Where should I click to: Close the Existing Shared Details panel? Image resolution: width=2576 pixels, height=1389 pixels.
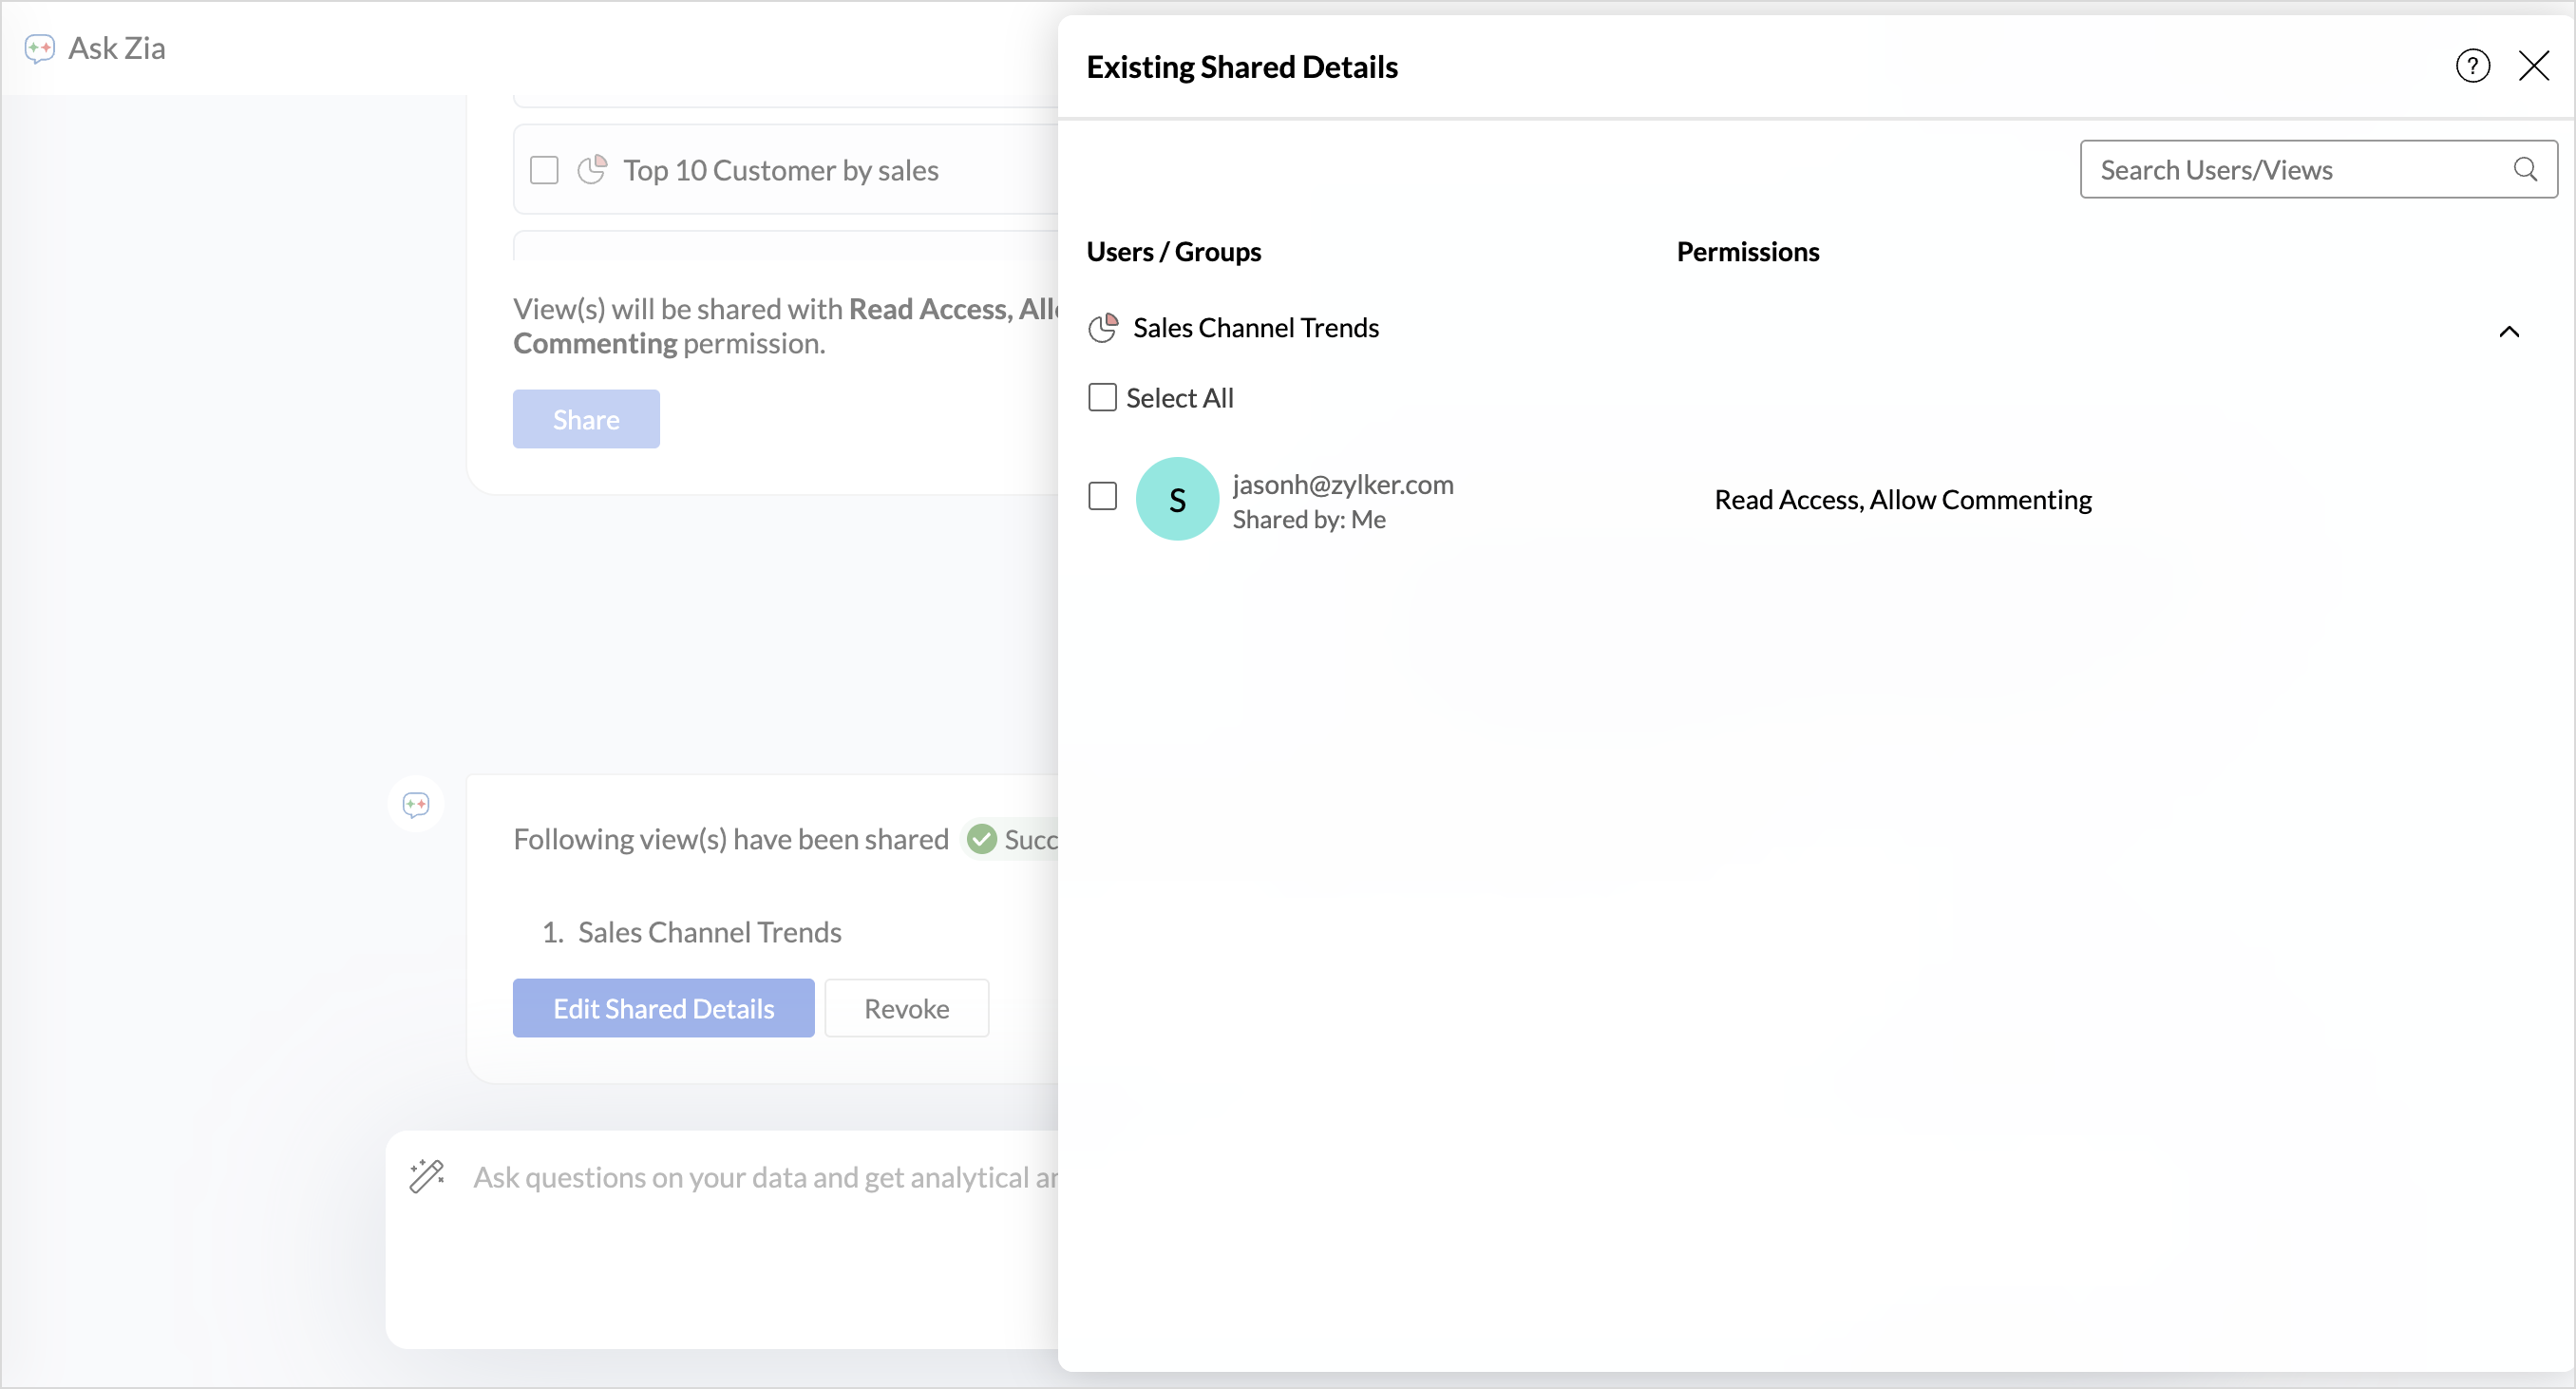coord(2533,66)
